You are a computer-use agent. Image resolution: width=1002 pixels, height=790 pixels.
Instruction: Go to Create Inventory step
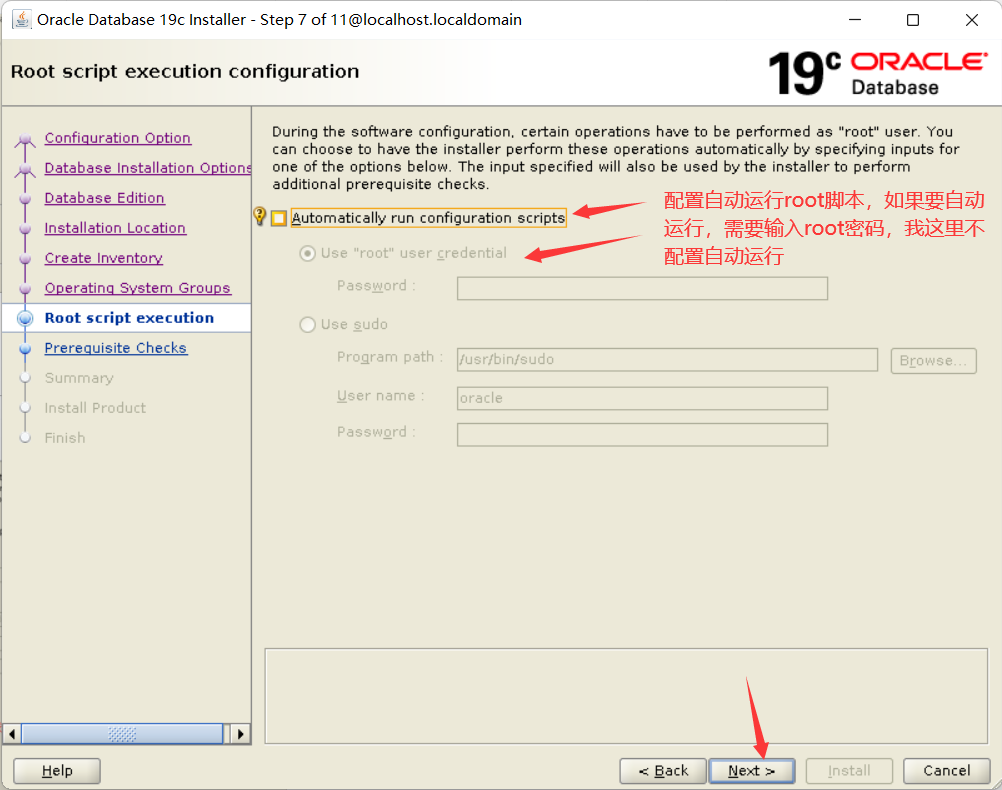click(104, 258)
